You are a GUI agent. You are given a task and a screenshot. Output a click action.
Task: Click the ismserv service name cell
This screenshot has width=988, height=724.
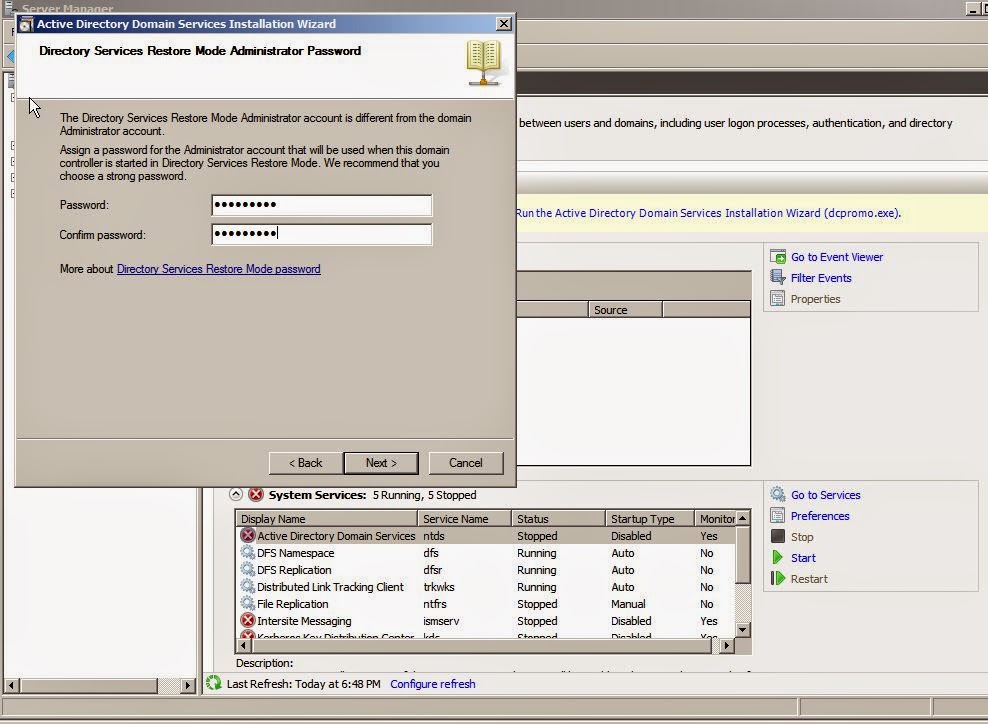click(441, 621)
